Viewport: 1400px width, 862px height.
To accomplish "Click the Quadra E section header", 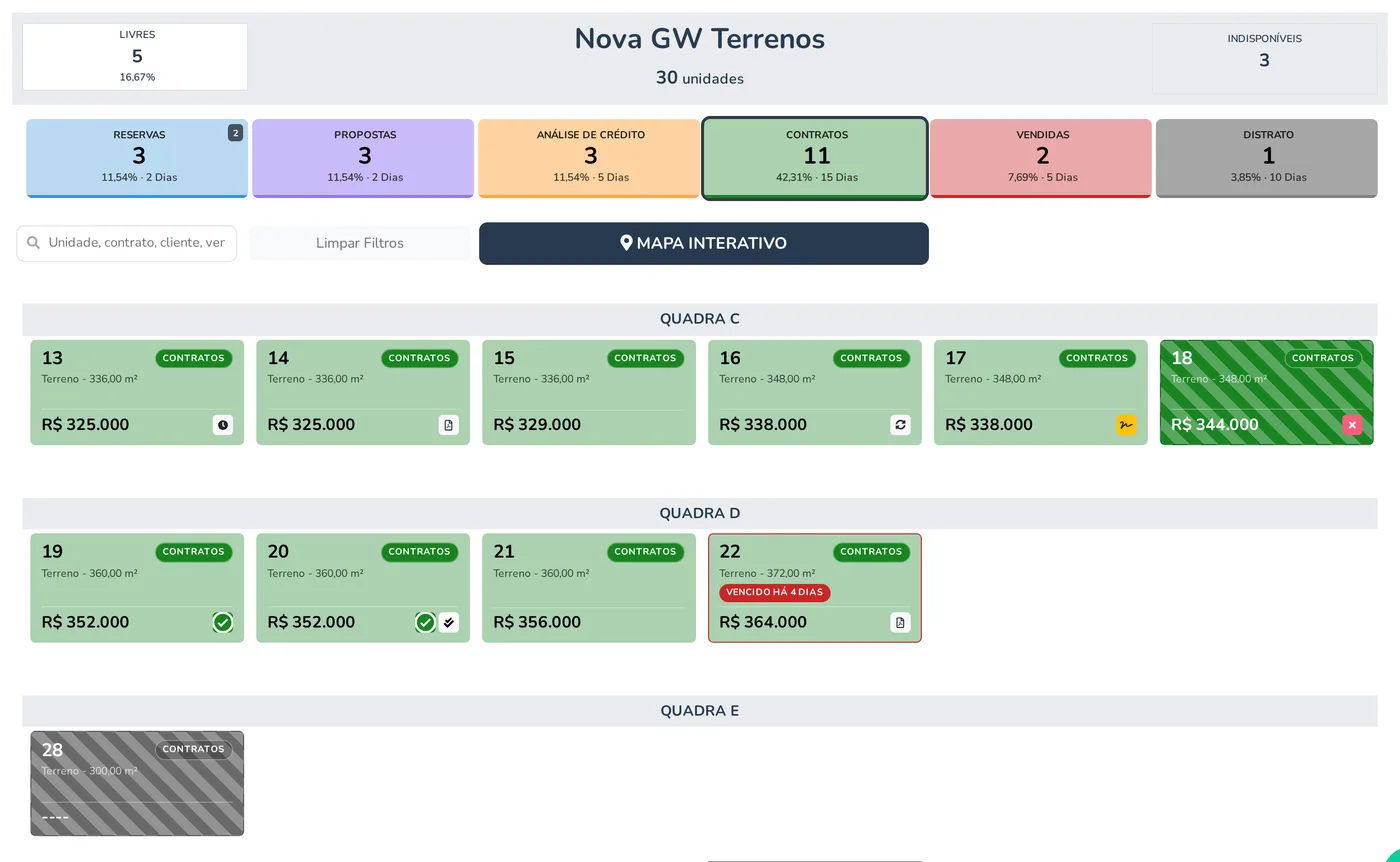I will pyautogui.click(x=700, y=711).
